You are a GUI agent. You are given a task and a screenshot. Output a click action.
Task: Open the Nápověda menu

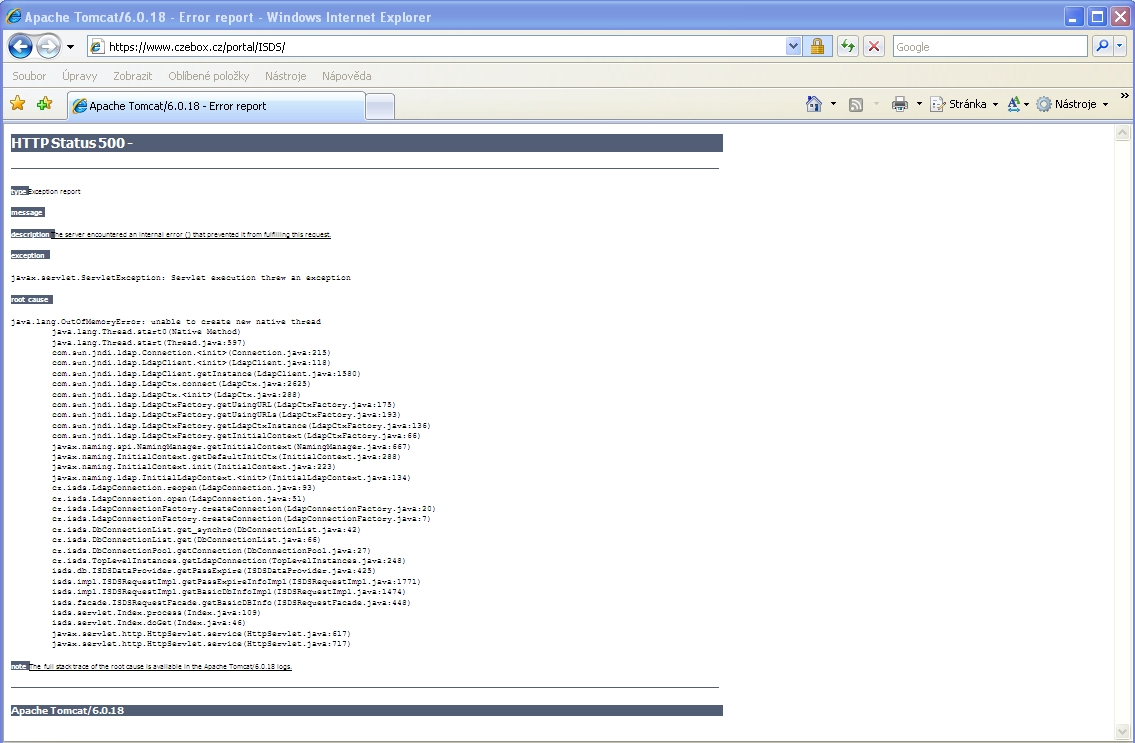point(346,76)
